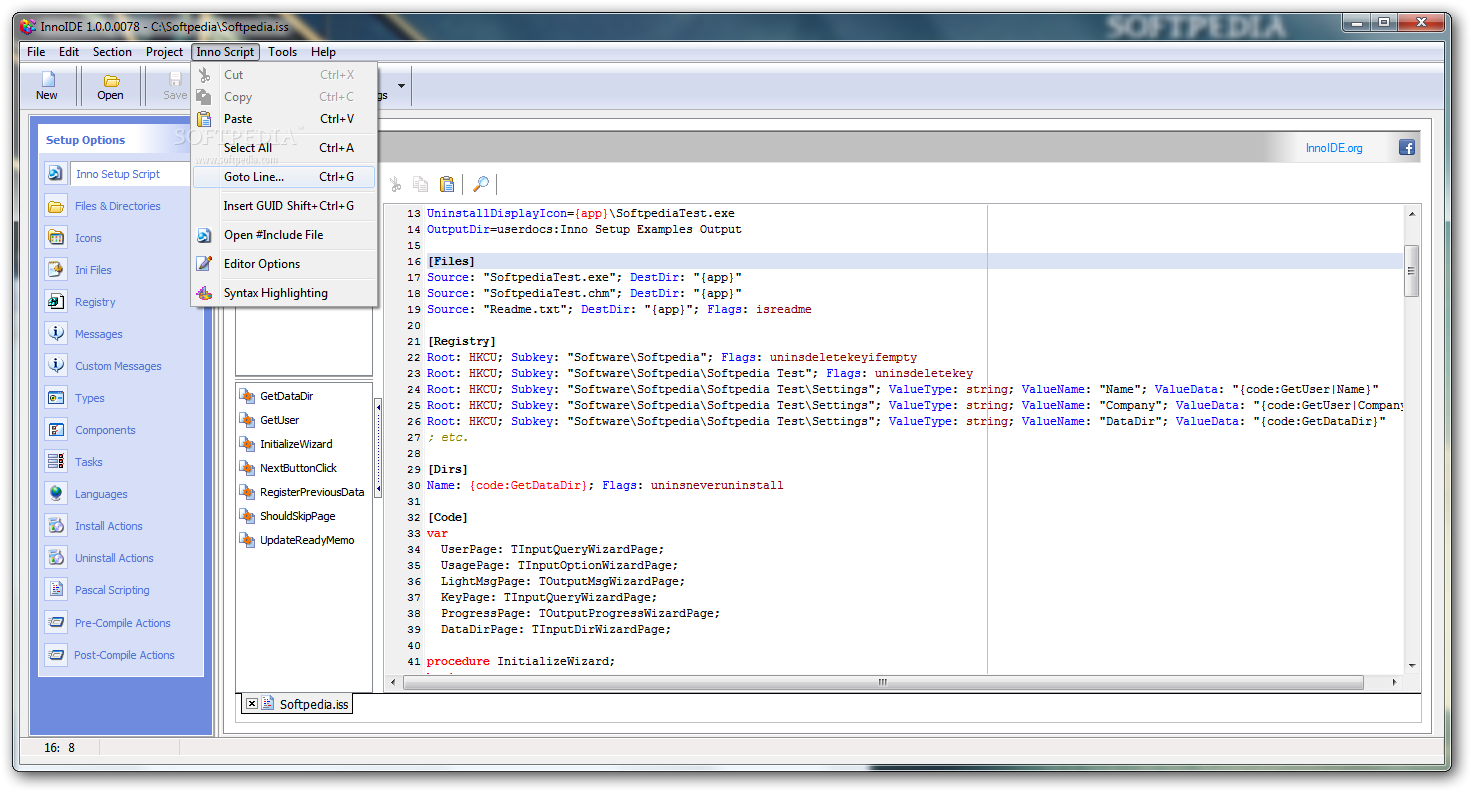Select the Components section icon
The width and height of the screenshot is (1472, 792).
click(x=56, y=430)
